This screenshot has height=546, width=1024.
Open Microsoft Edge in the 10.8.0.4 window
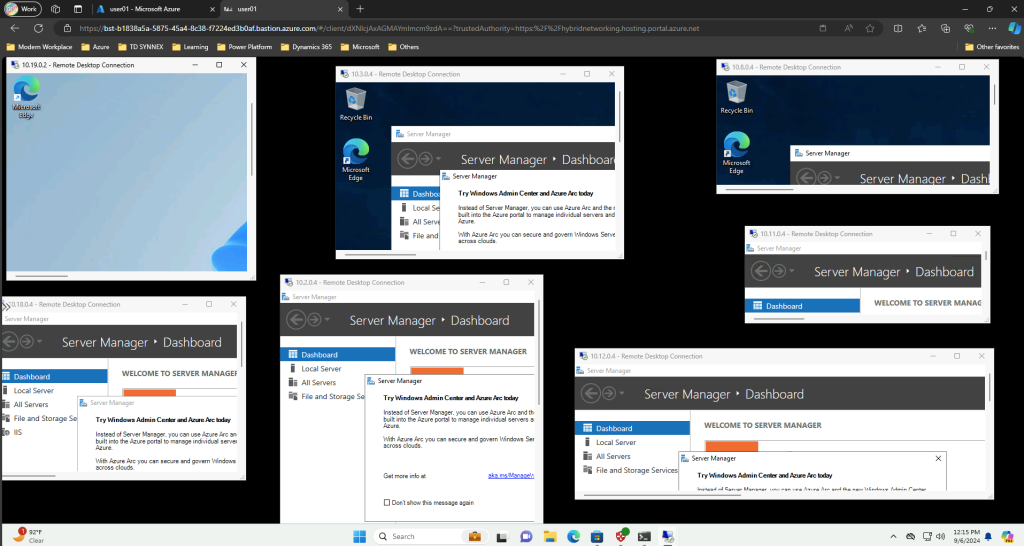(736, 153)
